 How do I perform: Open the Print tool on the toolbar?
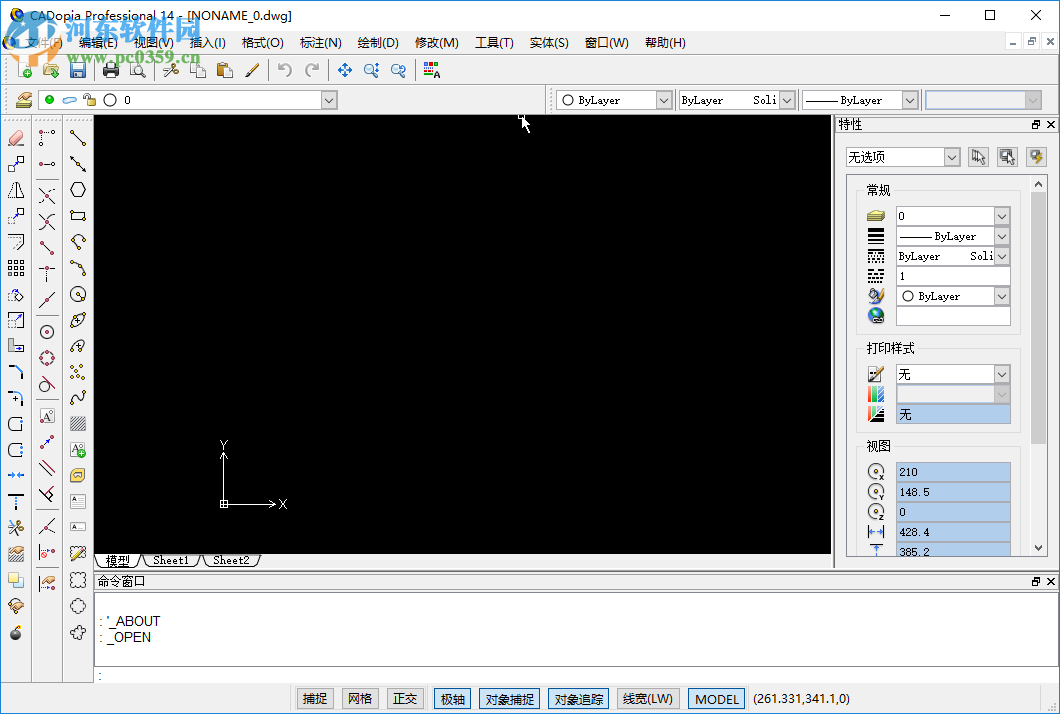(111, 70)
